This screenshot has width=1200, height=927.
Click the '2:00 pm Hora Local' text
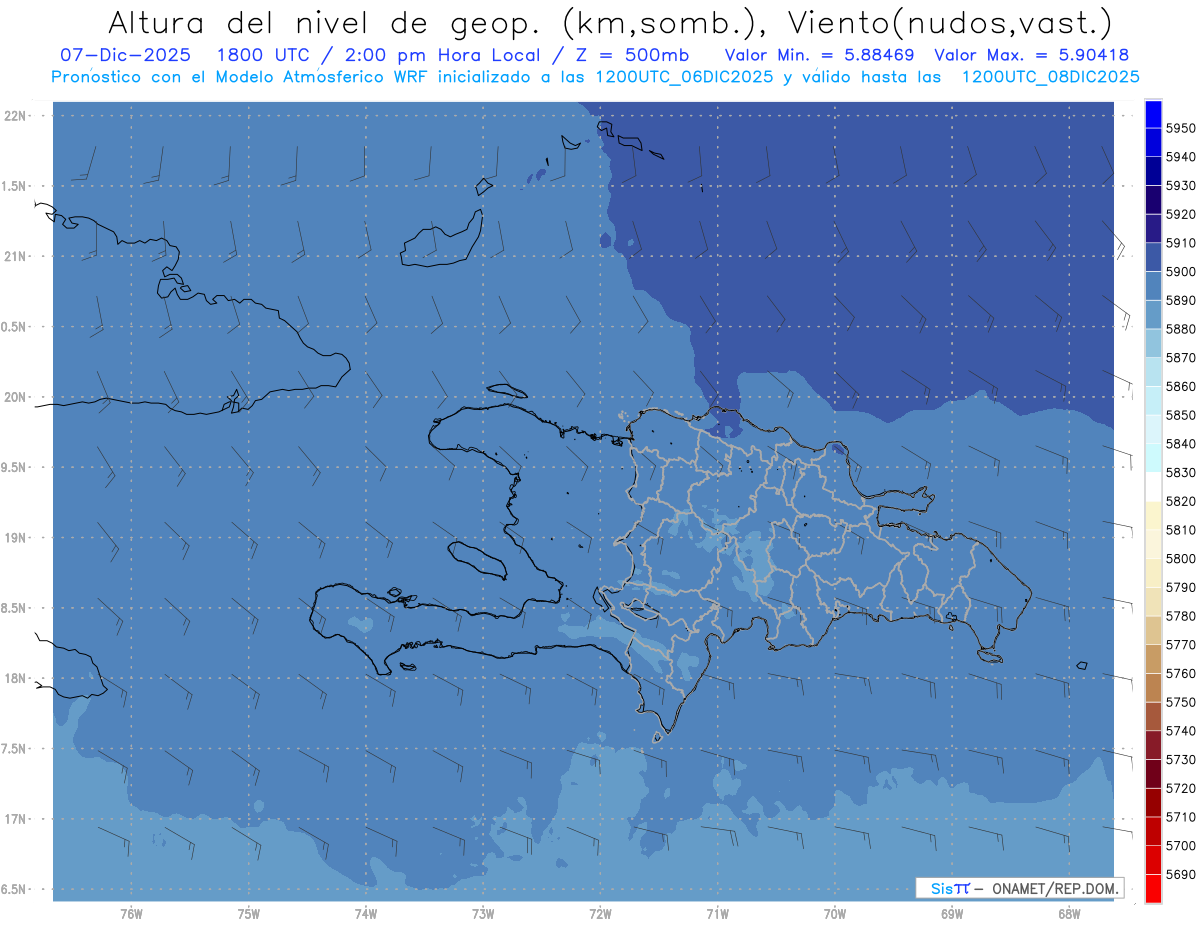click(x=440, y=55)
